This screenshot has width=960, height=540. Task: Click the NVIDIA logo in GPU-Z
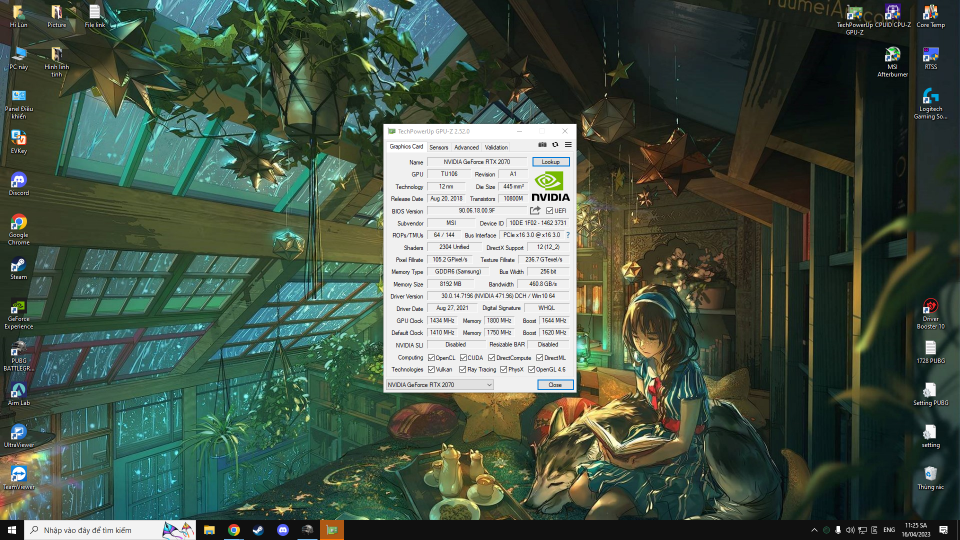point(551,186)
